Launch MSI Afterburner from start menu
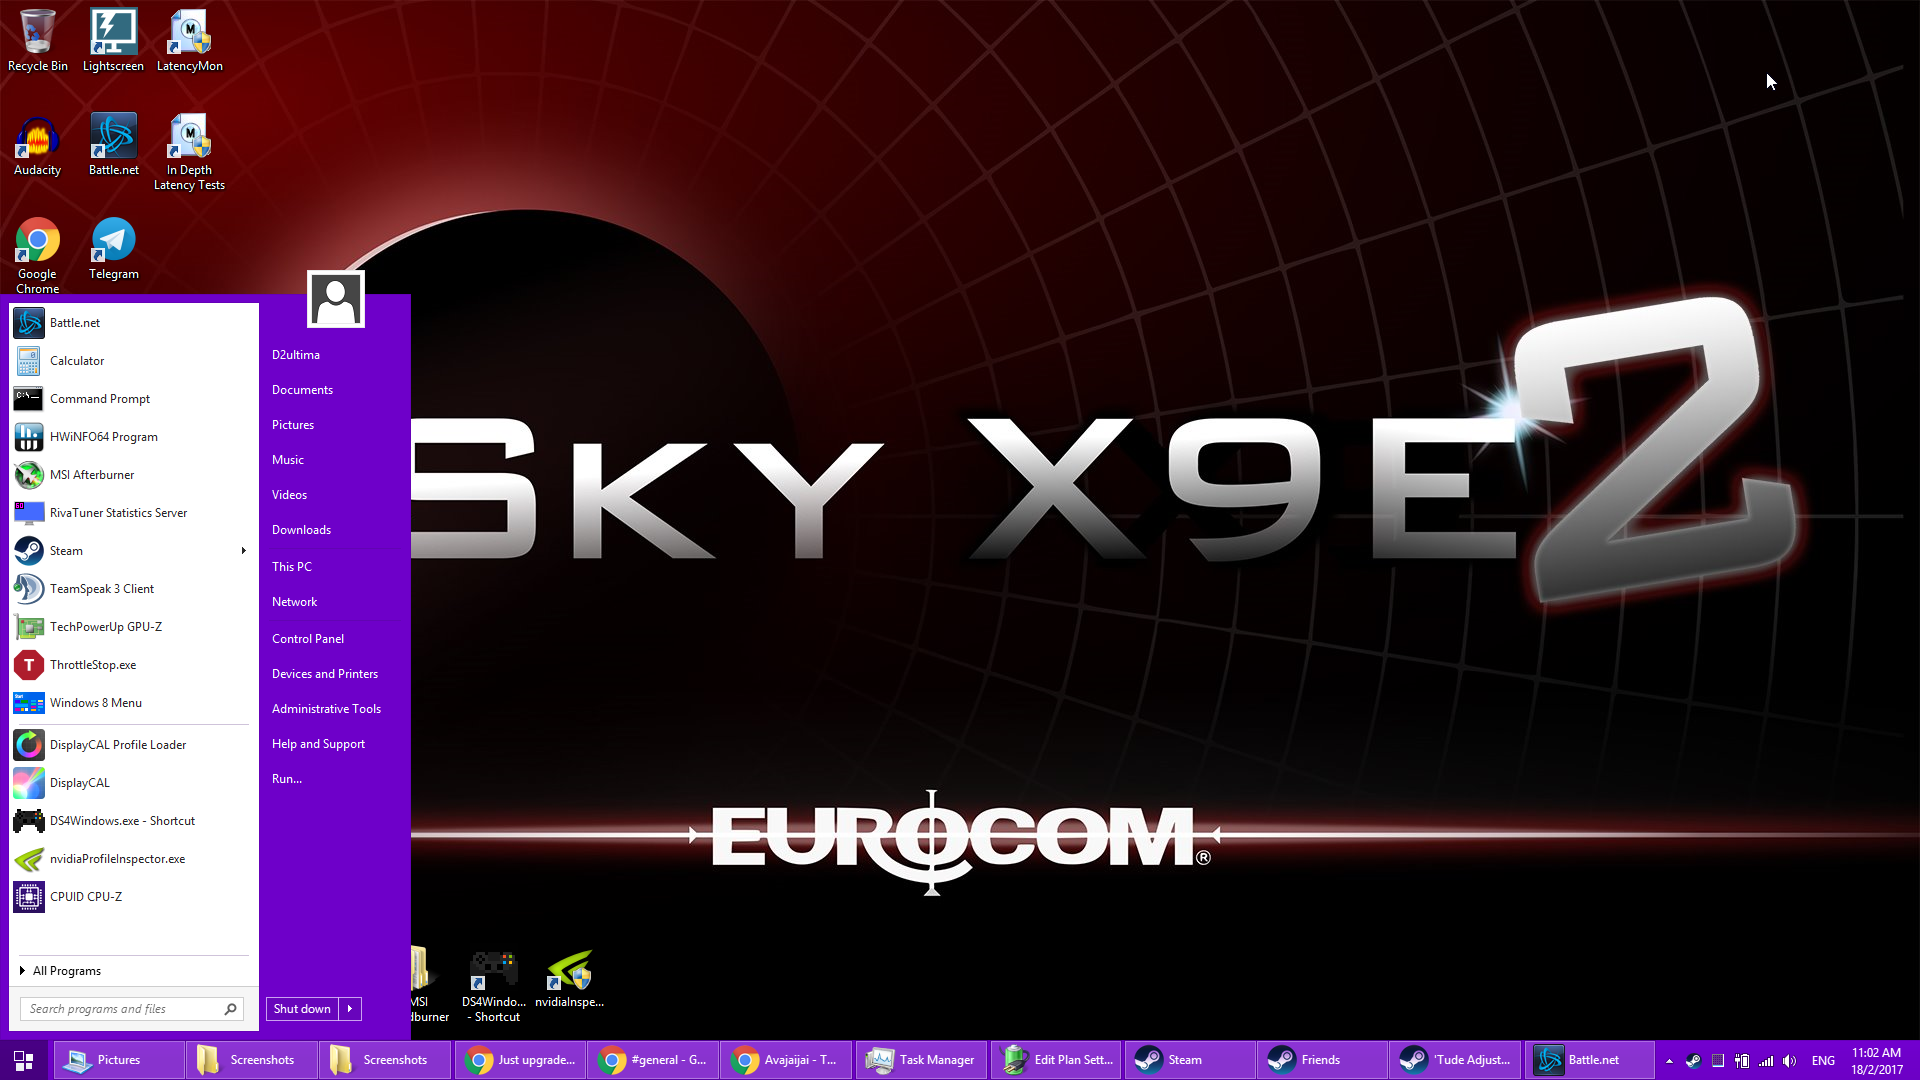This screenshot has width=1920, height=1080. [x=134, y=475]
